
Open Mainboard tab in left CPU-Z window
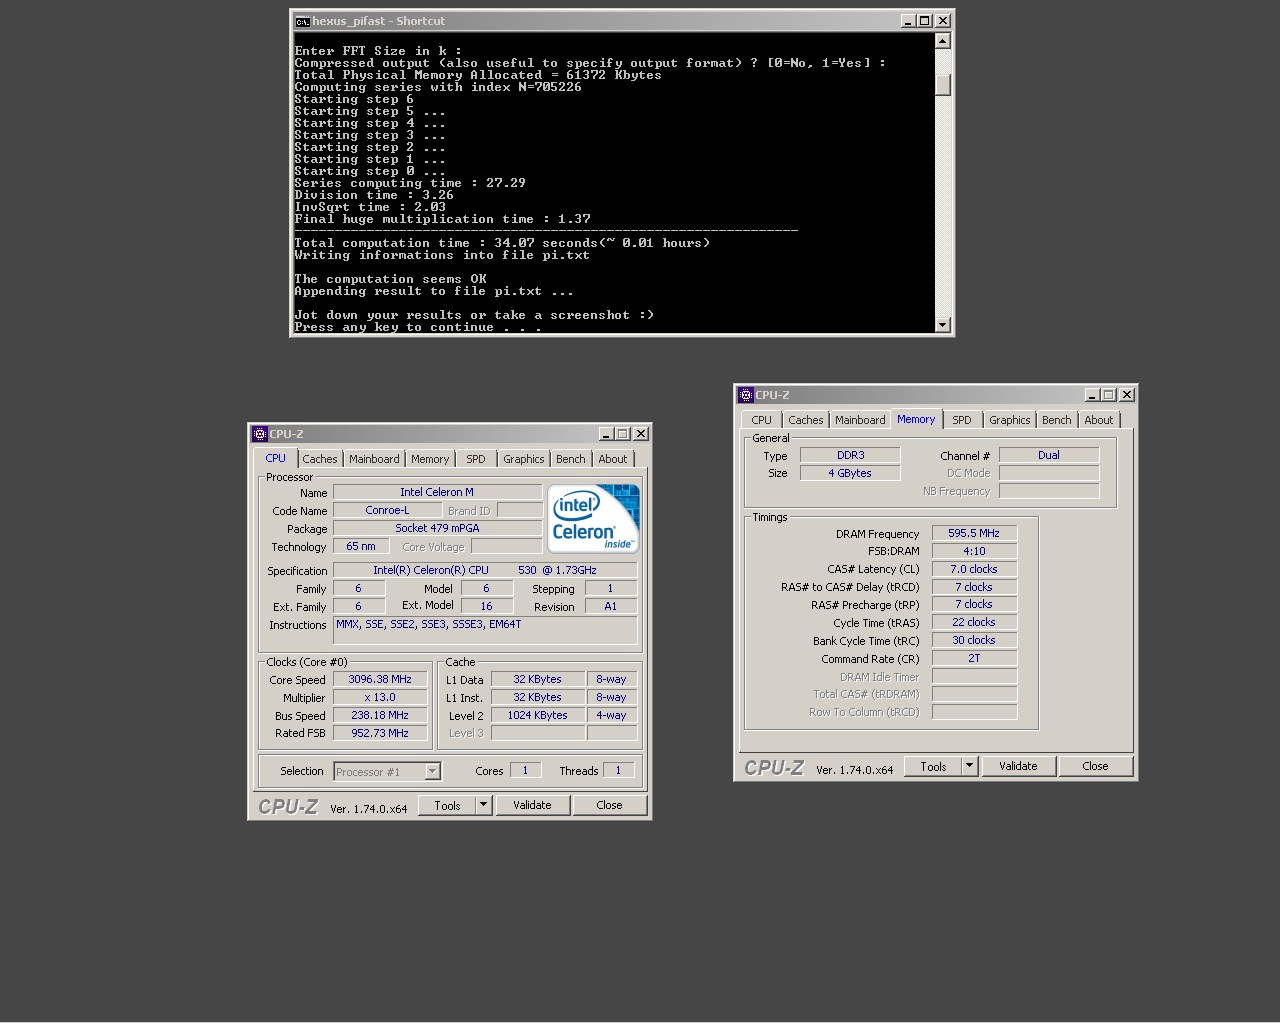pos(374,459)
